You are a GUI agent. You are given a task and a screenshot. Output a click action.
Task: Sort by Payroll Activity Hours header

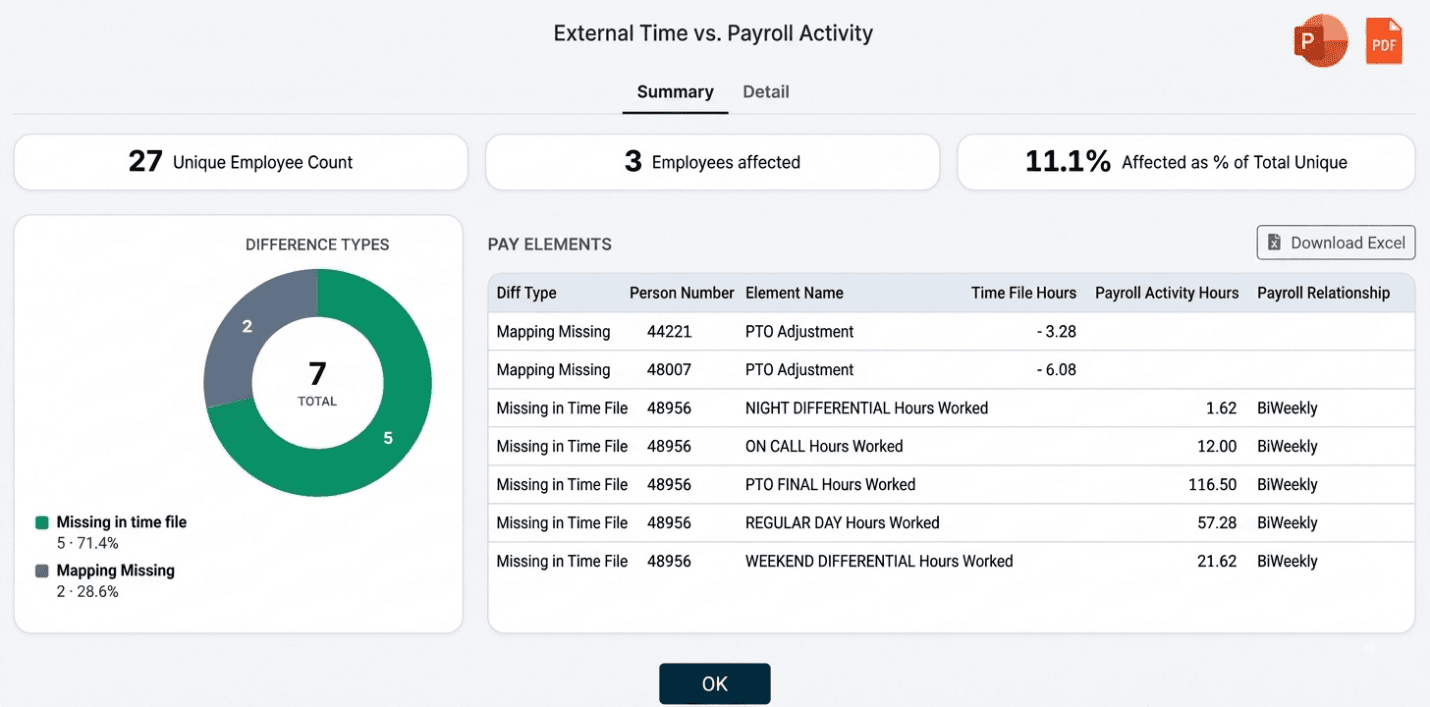[x=1167, y=293]
